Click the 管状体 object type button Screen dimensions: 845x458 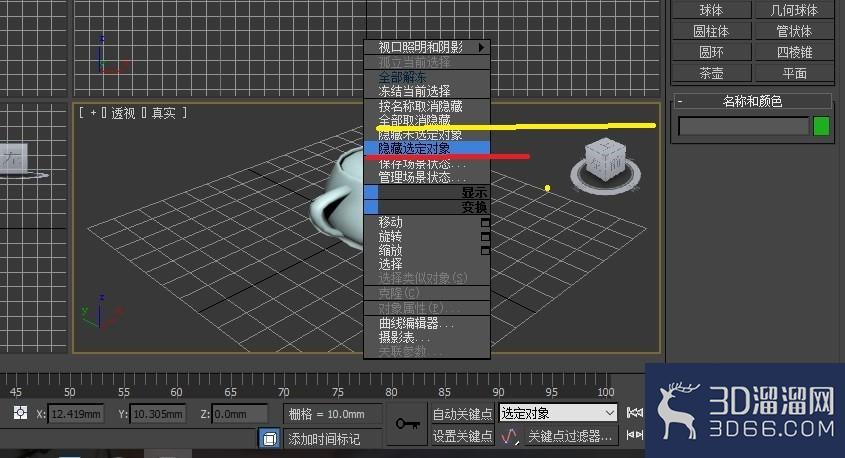pos(794,31)
